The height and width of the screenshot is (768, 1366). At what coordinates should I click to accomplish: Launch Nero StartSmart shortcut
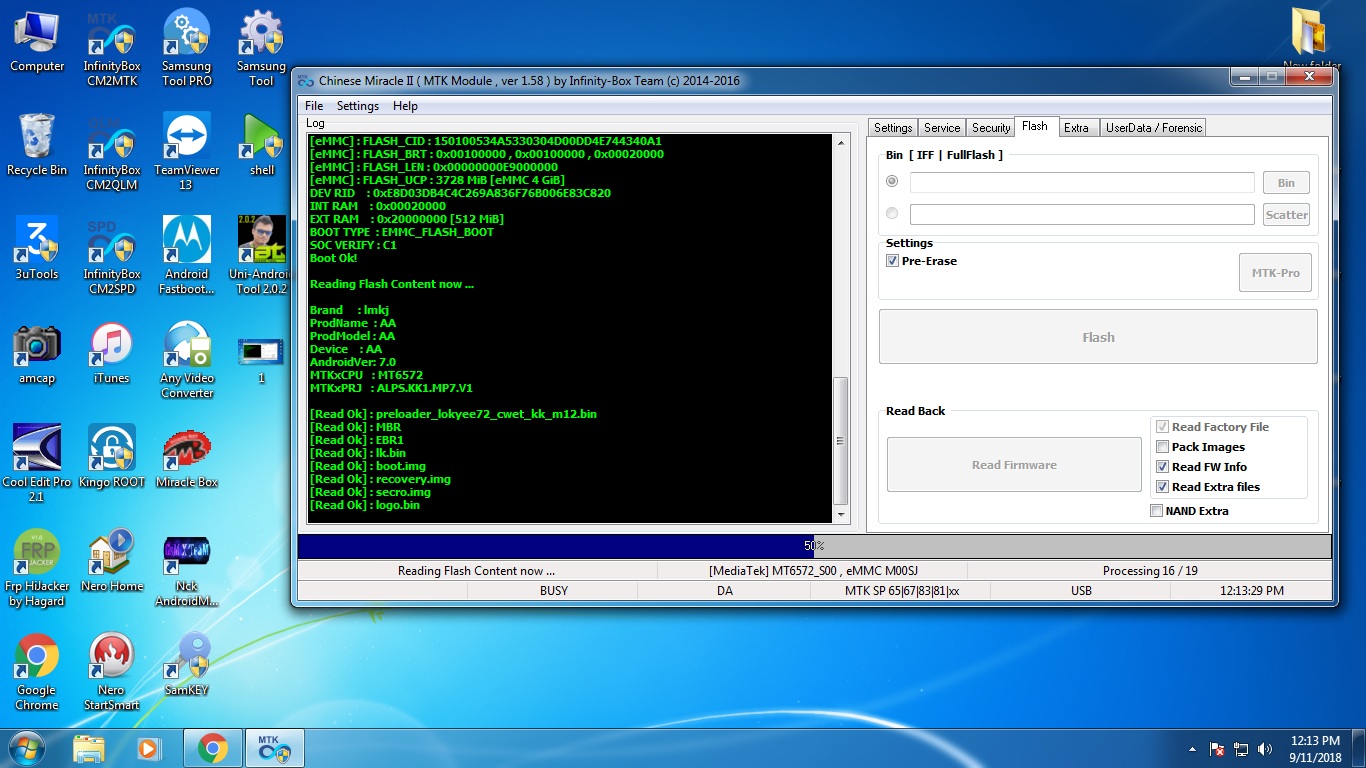click(x=111, y=672)
